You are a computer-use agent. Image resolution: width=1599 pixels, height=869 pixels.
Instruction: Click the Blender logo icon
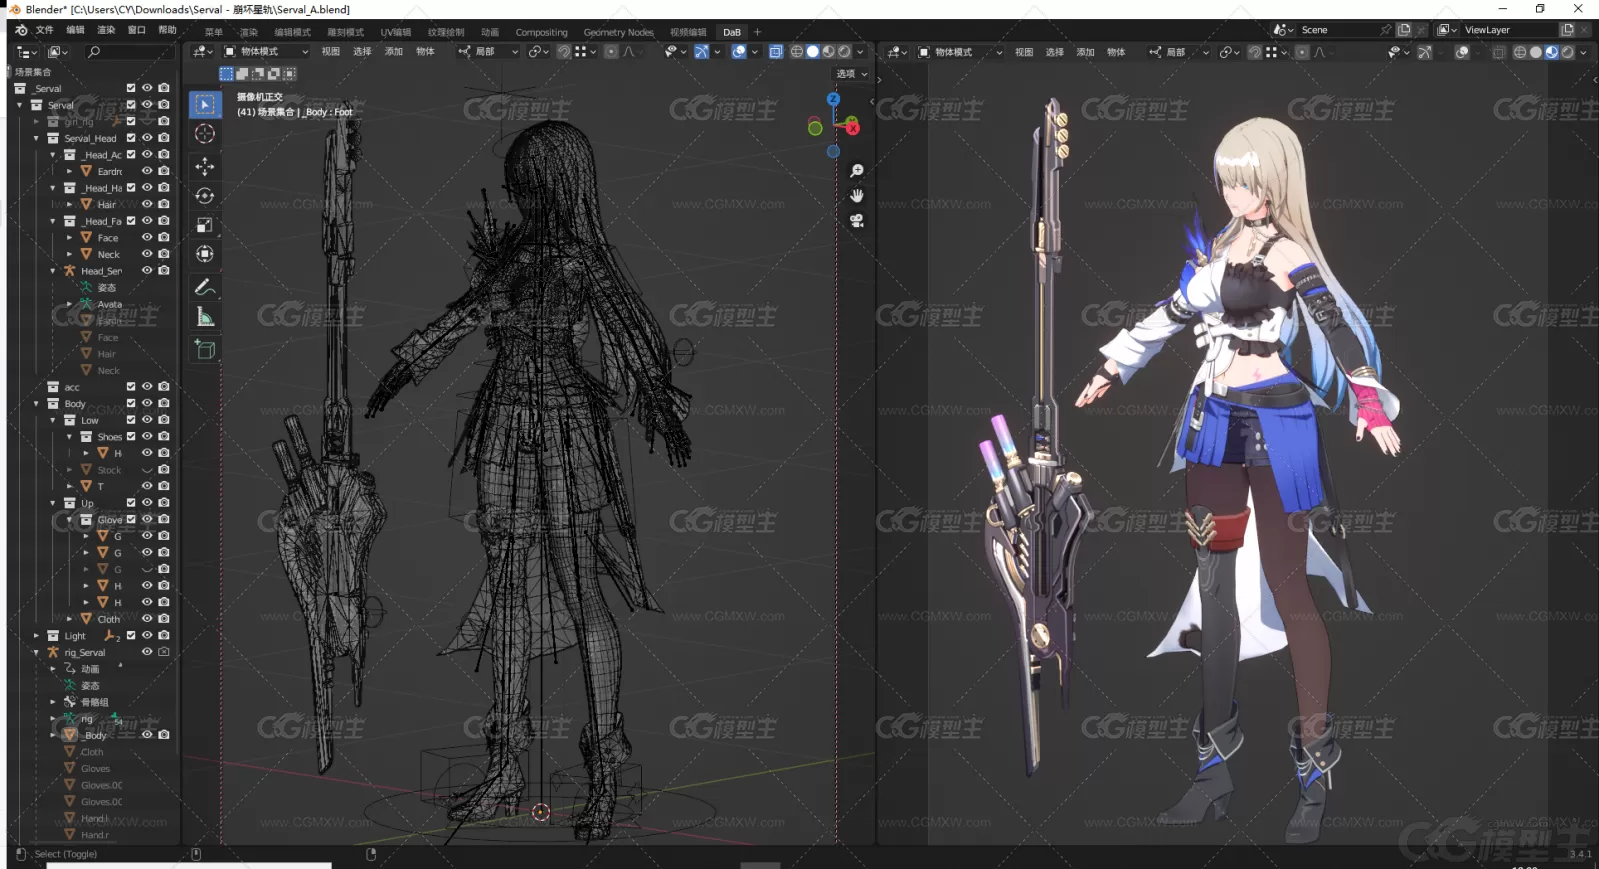coord(21,31)
